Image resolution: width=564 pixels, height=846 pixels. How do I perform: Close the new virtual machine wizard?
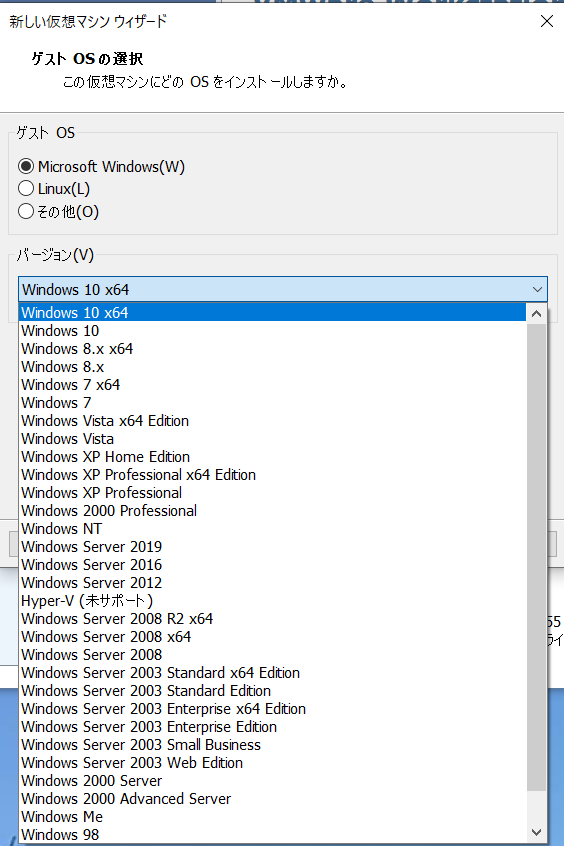click(547, 21)
